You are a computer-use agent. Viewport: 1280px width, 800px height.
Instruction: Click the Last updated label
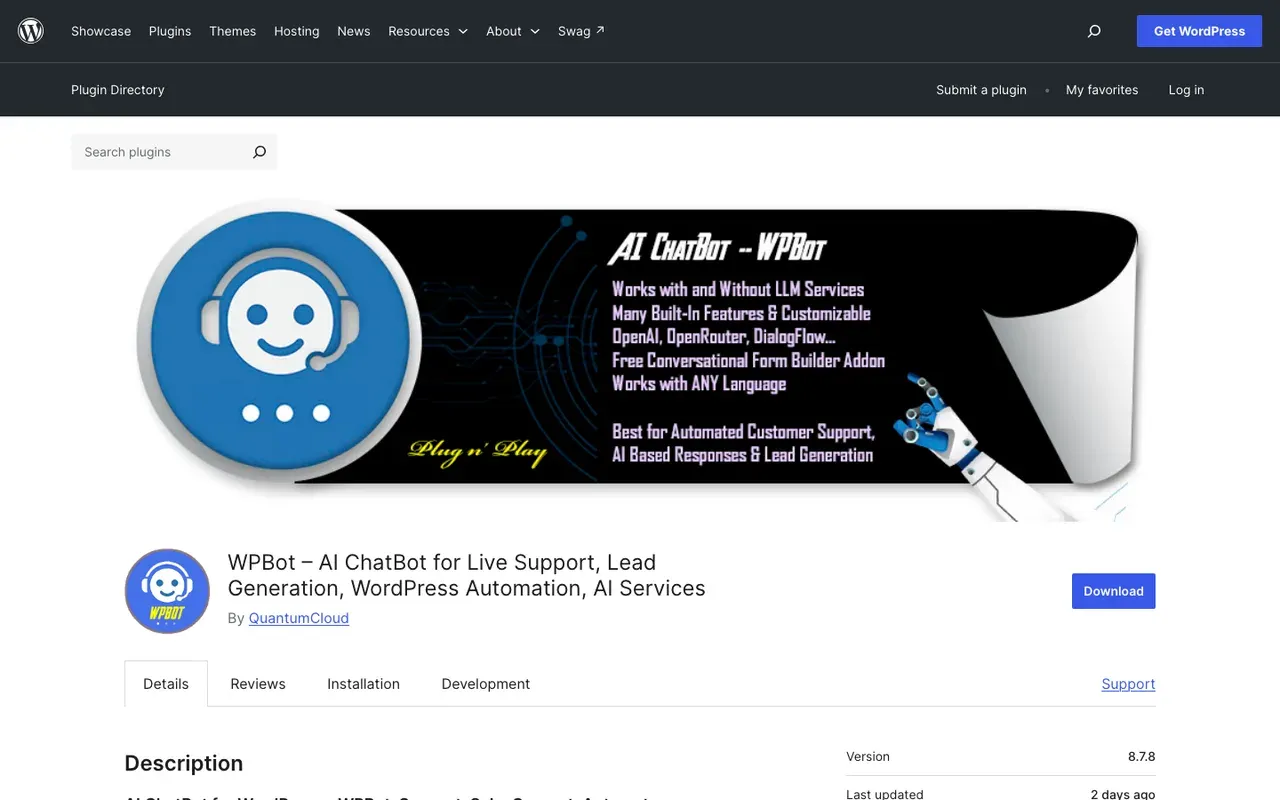click(x=885, y=794)
